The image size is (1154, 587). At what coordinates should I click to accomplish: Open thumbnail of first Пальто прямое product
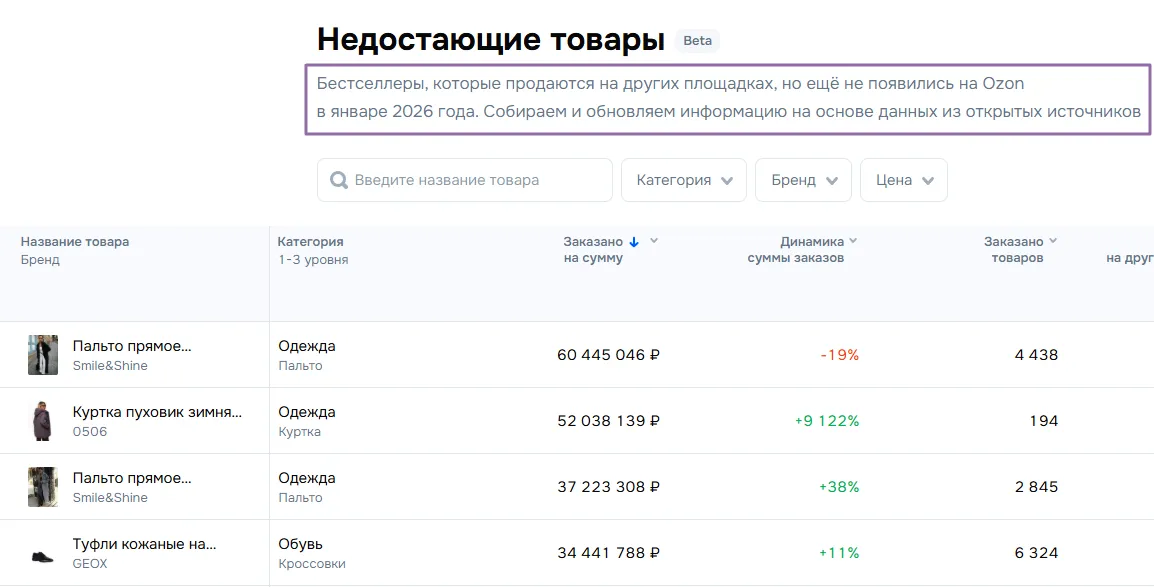click(x=43, y=355)
